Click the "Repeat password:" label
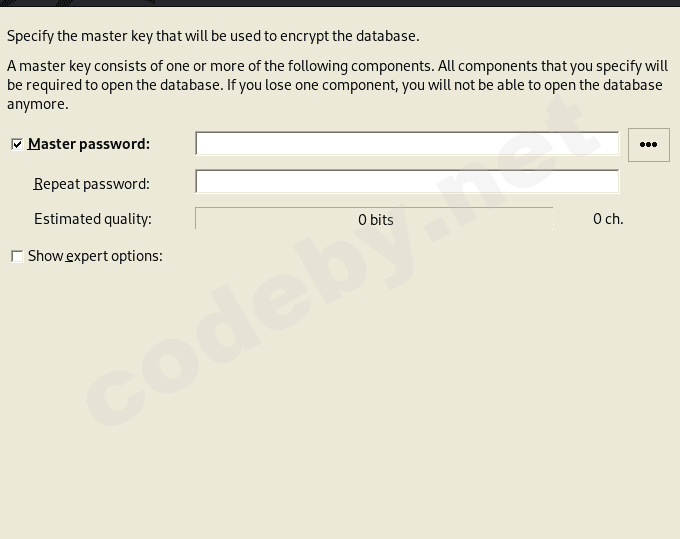Image resolution: width=680 pixels, height=539 pixels. coord(91,184)
